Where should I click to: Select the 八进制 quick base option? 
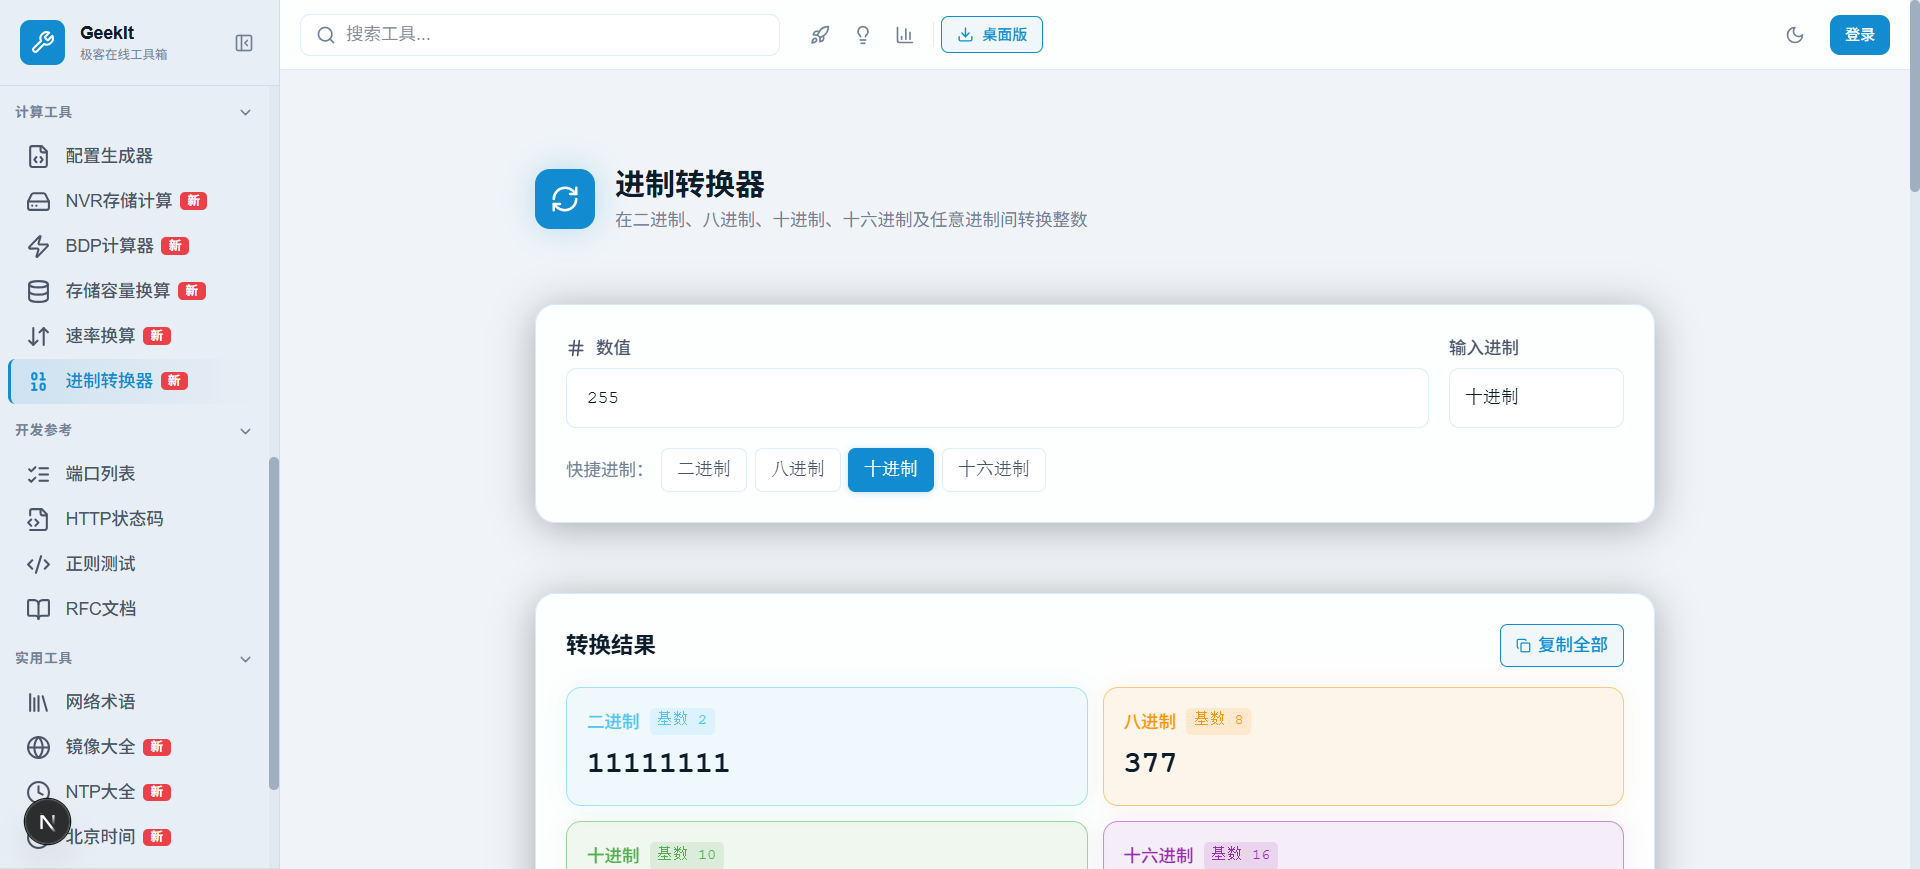(798, 470)
